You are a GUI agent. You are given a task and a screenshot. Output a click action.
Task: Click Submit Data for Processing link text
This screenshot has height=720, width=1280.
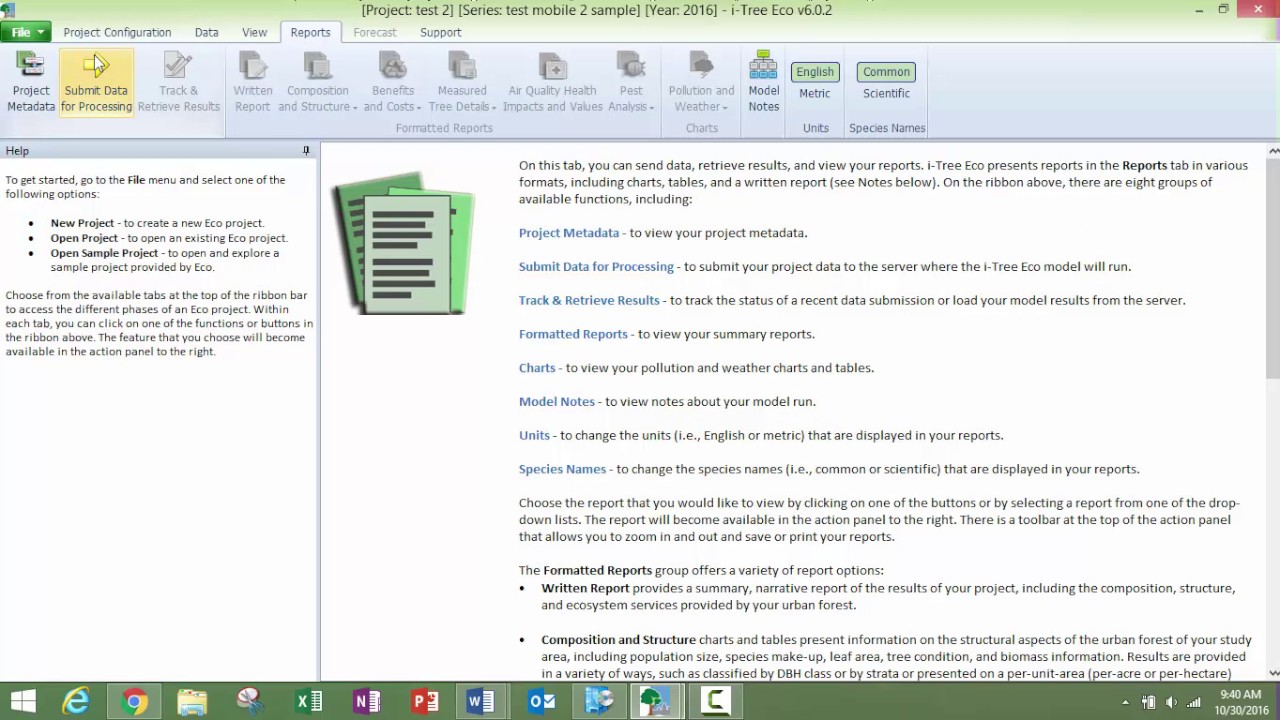click(x=596, y=267)
